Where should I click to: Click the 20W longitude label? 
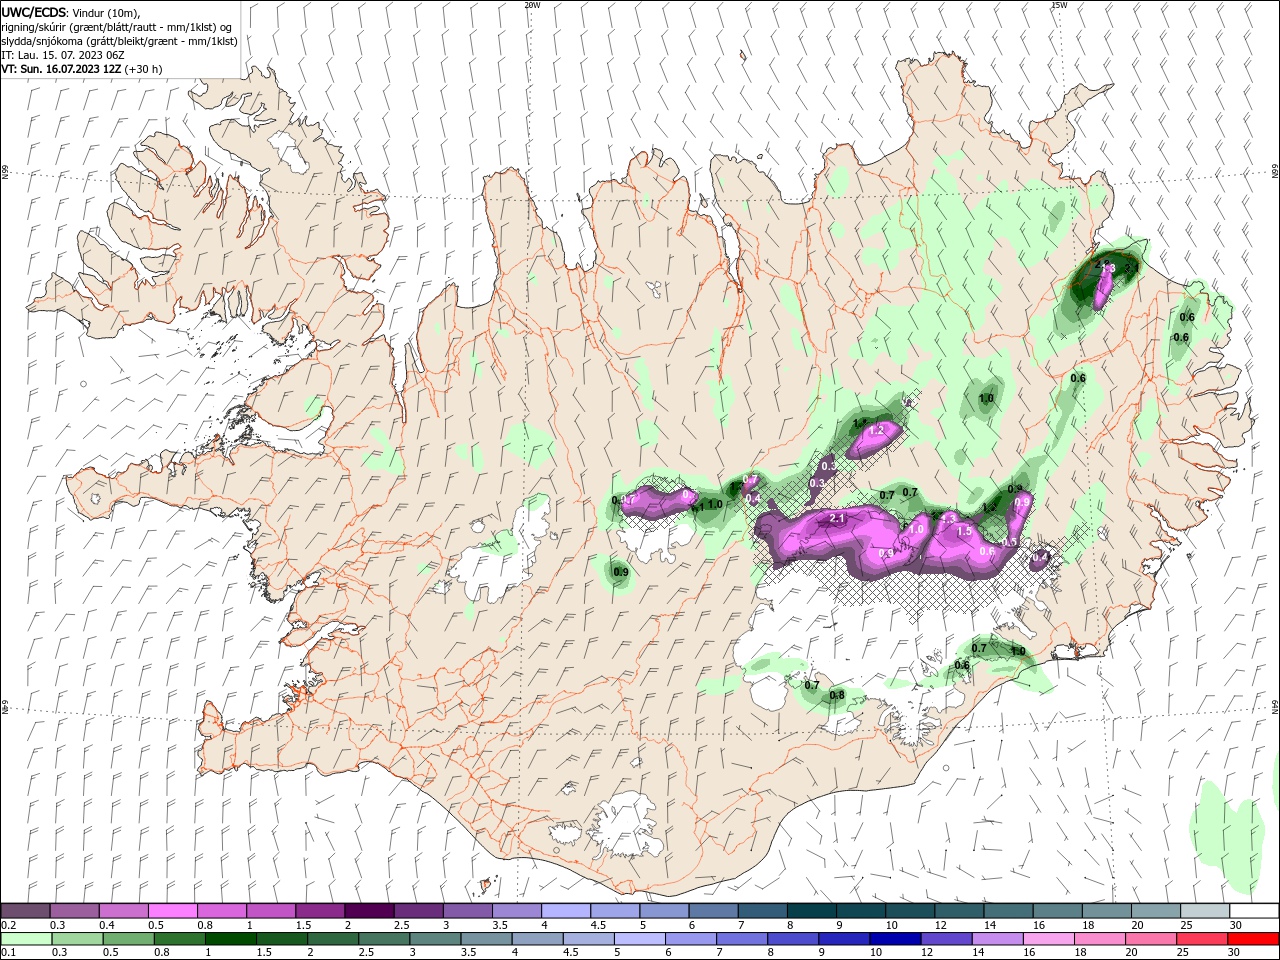(532, 5)
